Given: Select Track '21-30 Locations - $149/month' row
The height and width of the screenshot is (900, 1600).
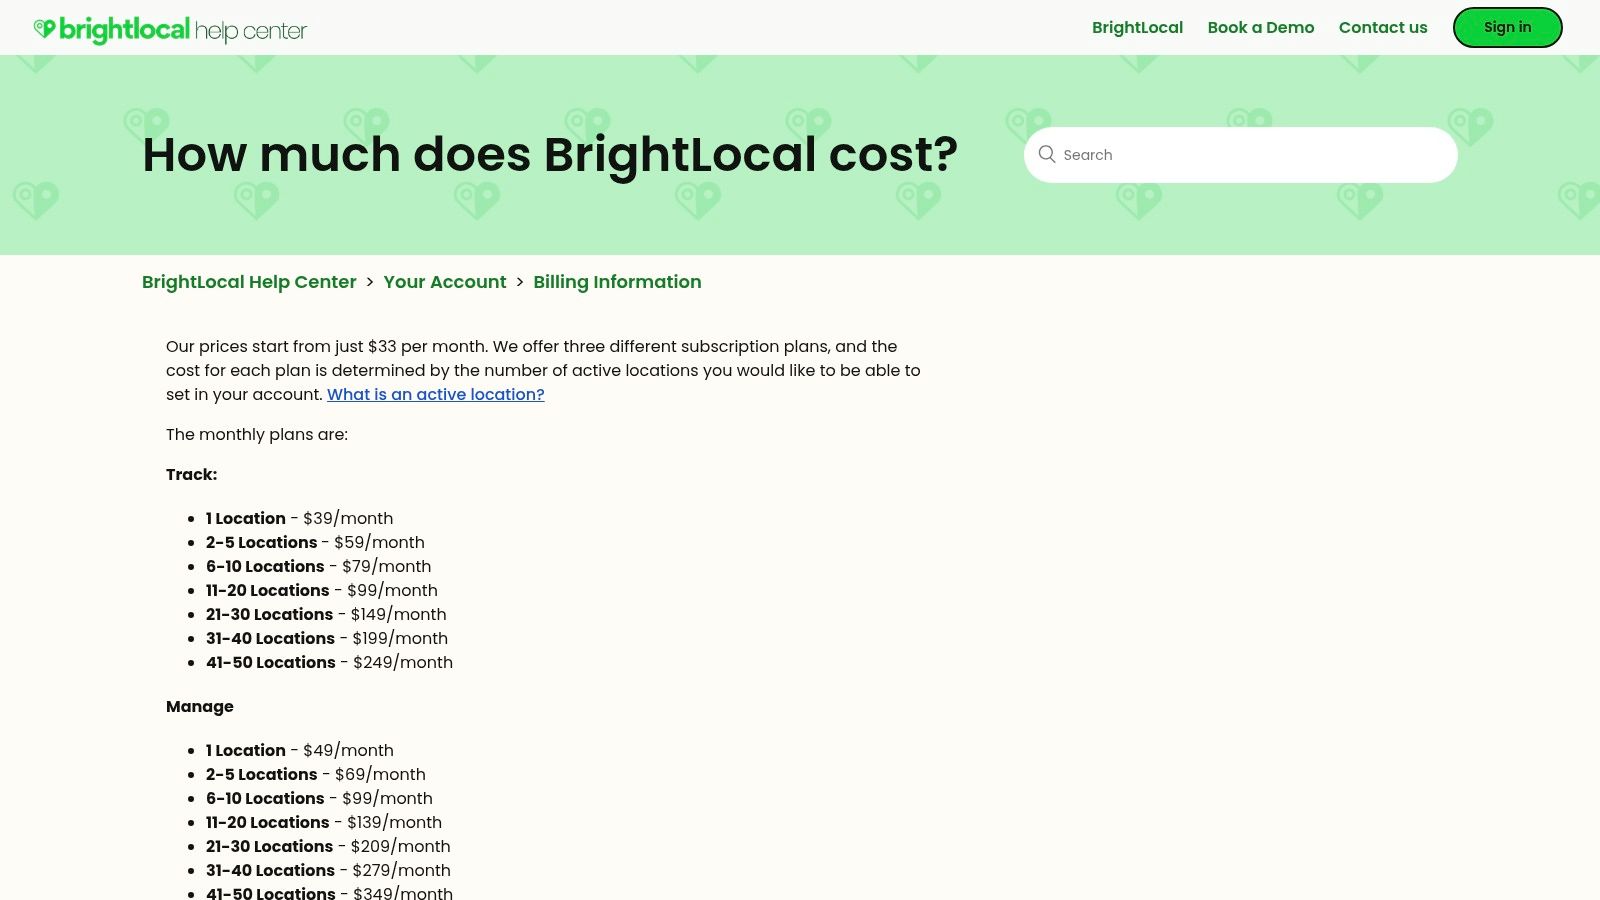Looking at the screenshot, I should click(x=326, y=614).
